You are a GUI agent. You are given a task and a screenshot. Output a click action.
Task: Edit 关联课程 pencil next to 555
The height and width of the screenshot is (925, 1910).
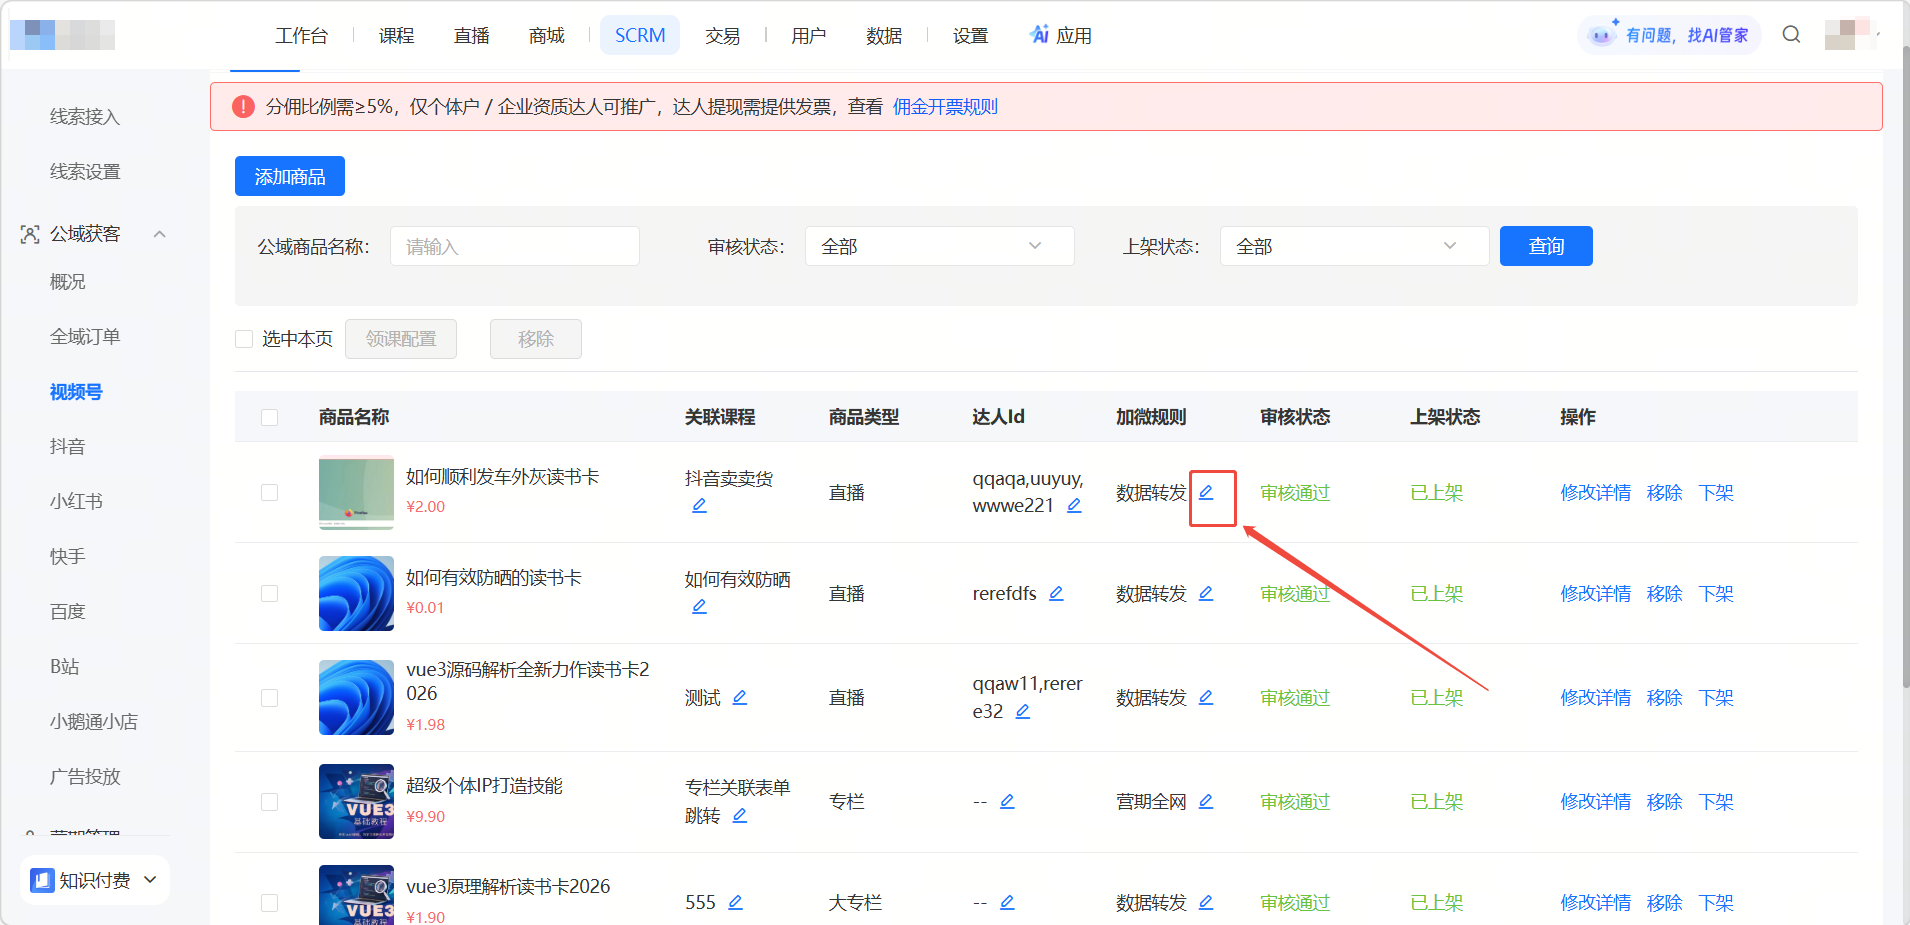(735, 903)
